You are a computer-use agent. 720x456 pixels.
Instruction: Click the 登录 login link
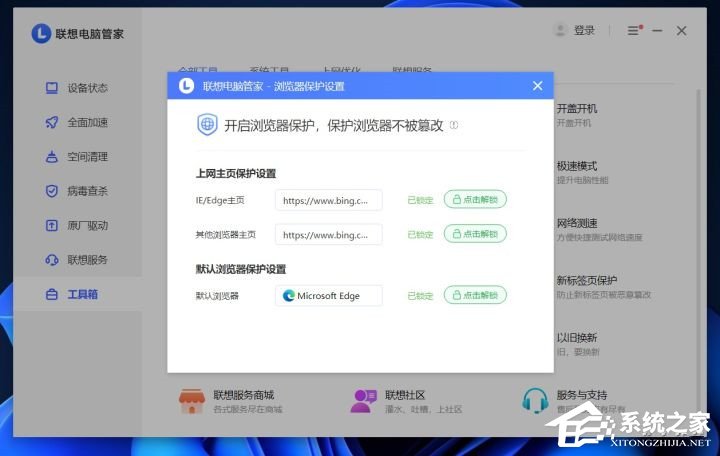(584, 31)
